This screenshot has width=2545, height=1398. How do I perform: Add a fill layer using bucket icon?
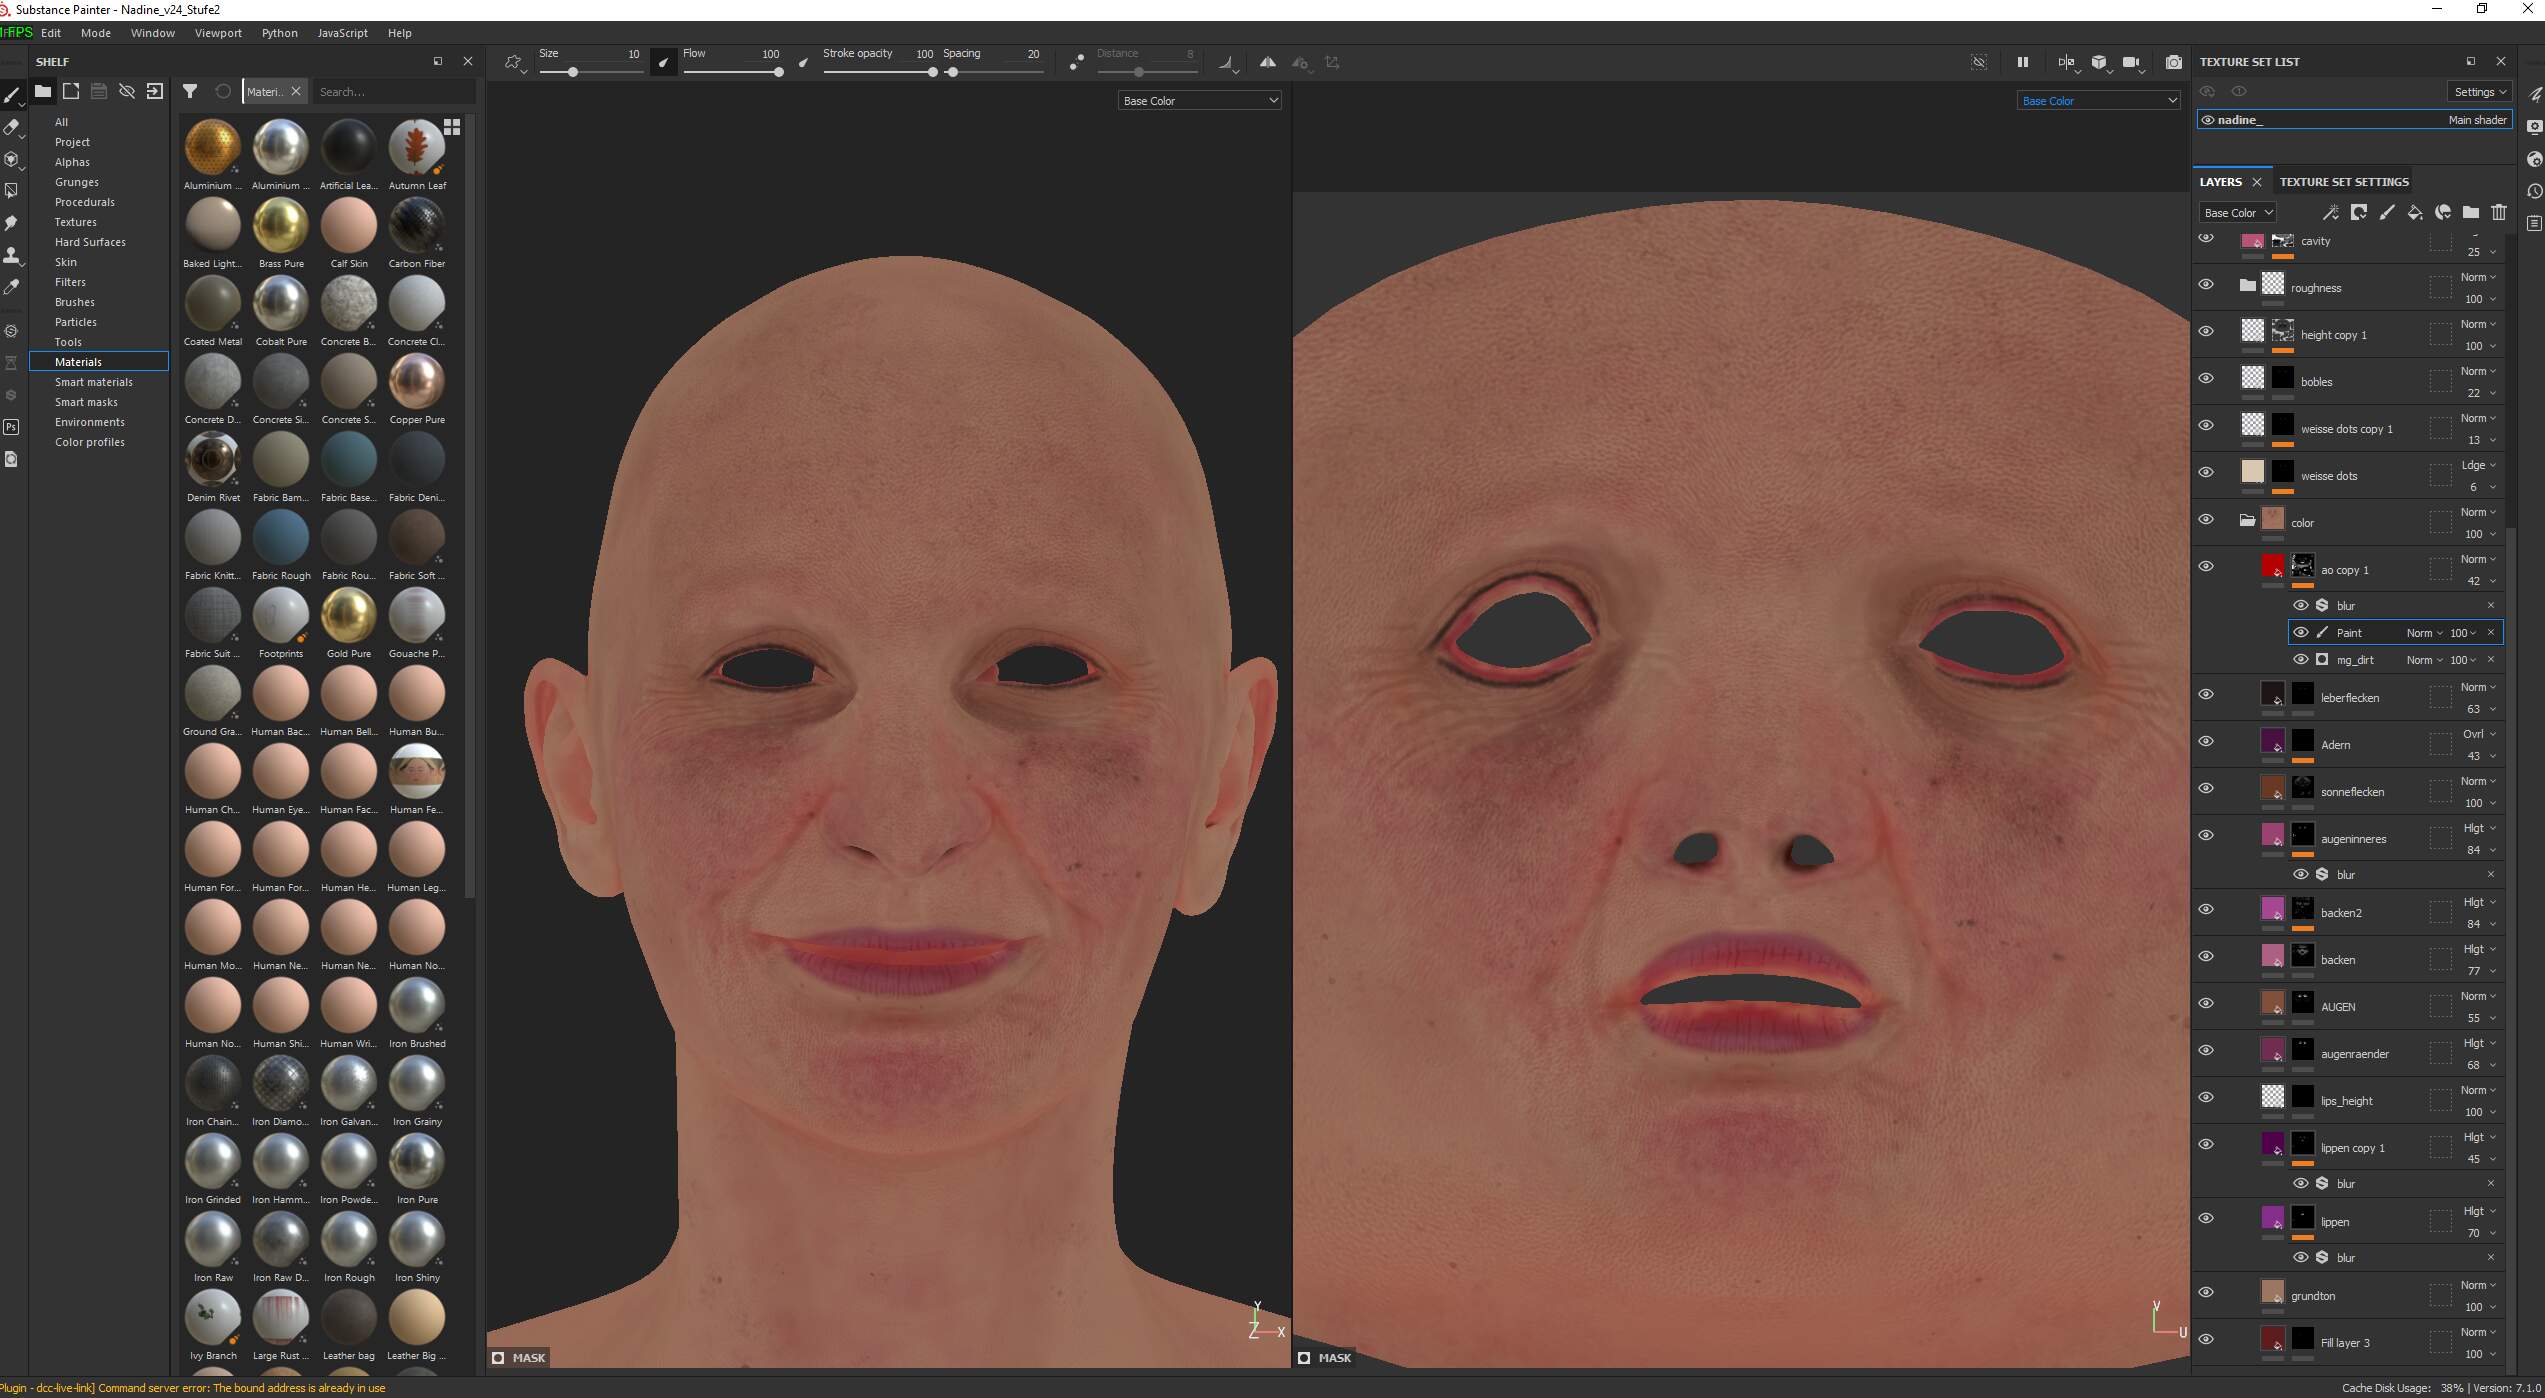point(2414,212)
